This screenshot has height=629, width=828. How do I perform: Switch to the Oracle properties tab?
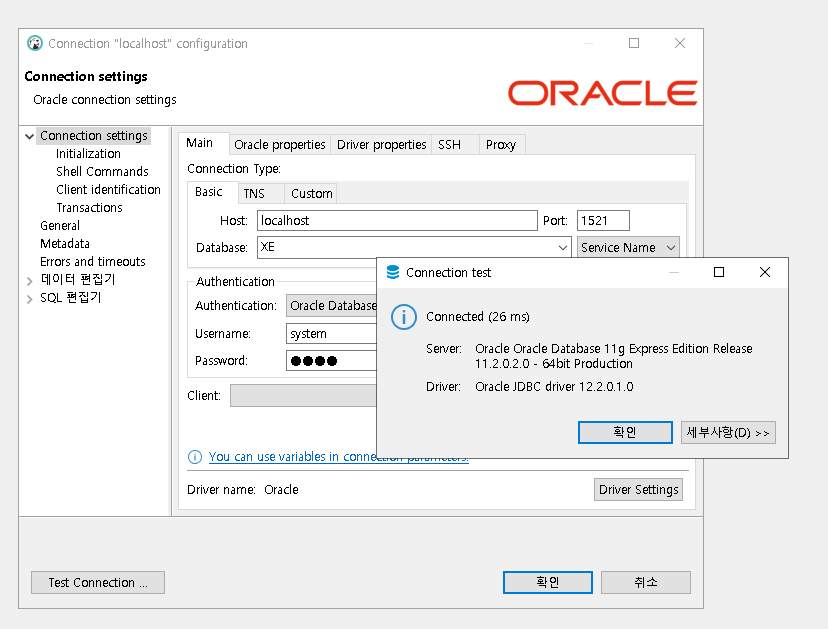point(279,145)
